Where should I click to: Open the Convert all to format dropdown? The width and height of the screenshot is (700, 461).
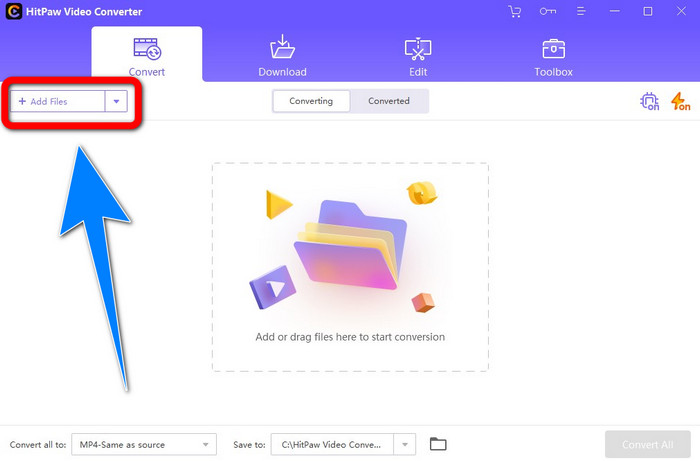tap(144, 444)
